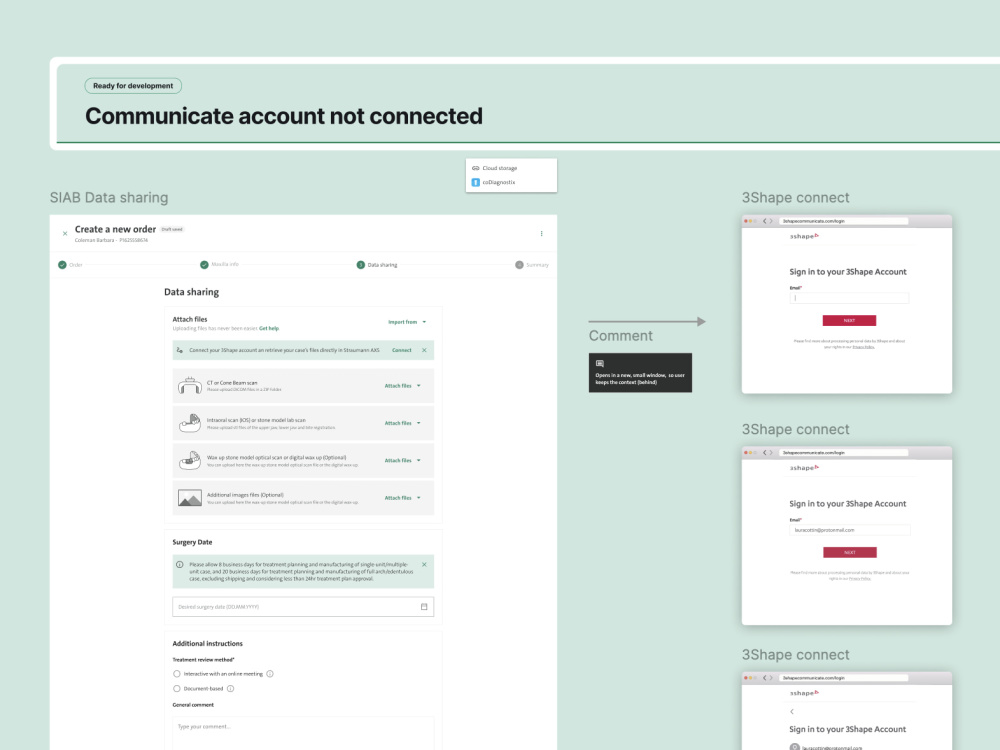The height and width of the screenshot is (750, 1000).
Task: Click the back chevron in third 3Shape sign-in page
Action: tap(792, 711)
